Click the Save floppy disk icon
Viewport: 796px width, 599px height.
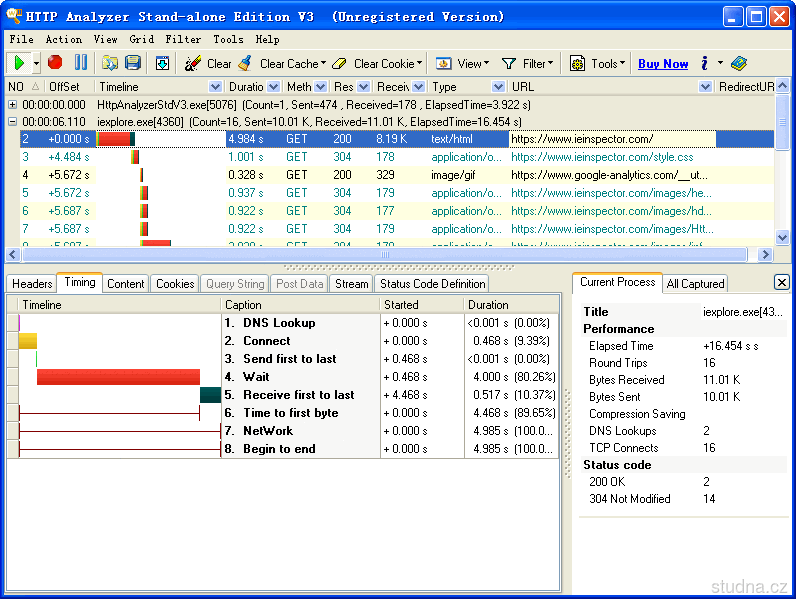(132, 63)
